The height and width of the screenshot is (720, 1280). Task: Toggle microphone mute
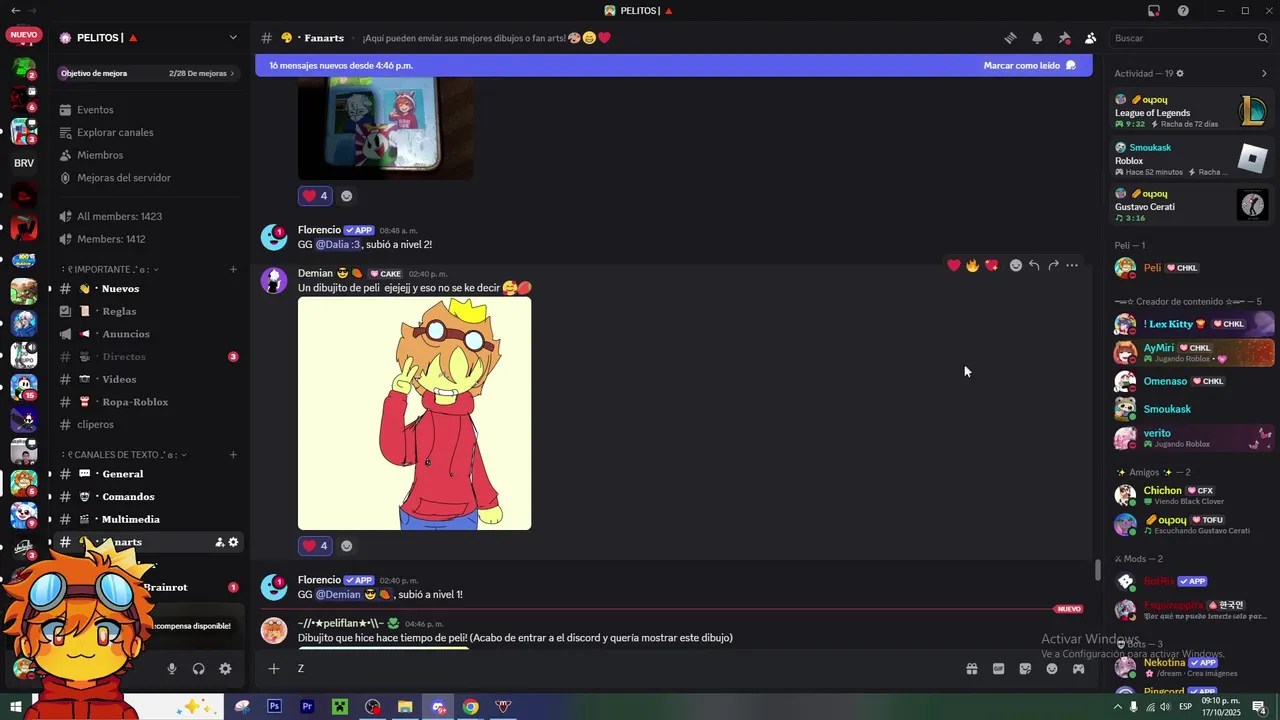172,669
